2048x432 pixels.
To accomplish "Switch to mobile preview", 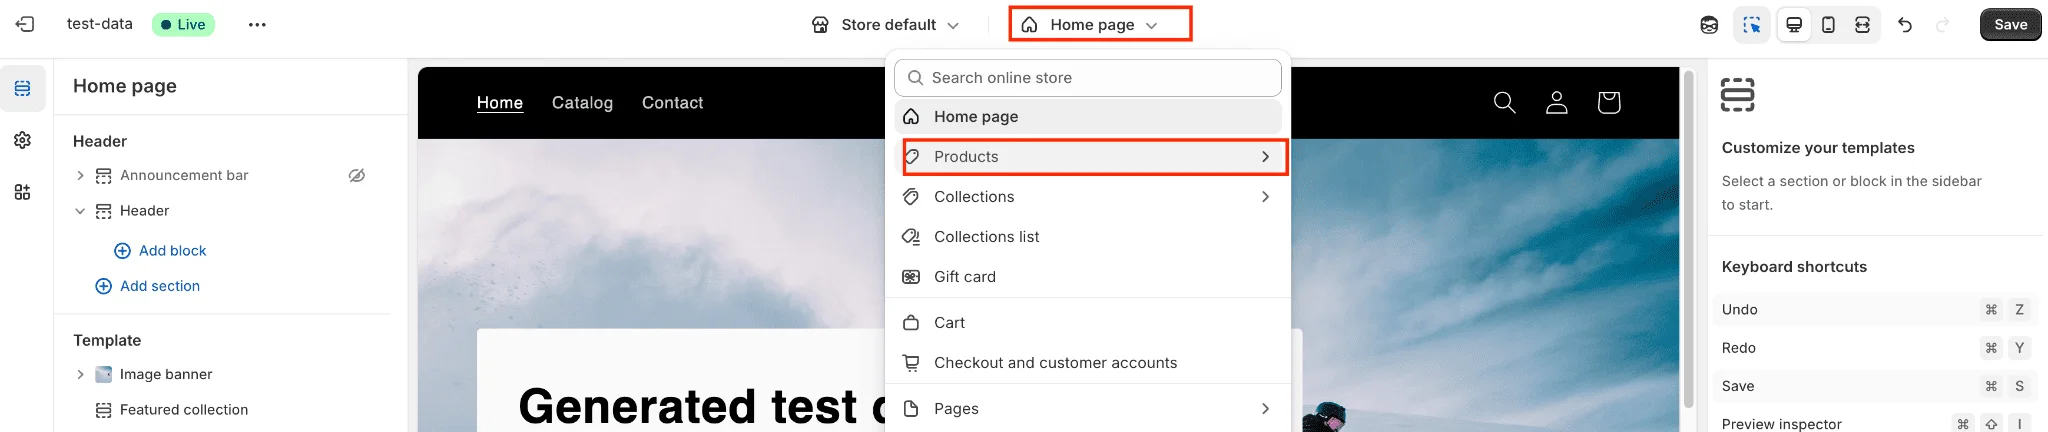I will (1828, 25).
